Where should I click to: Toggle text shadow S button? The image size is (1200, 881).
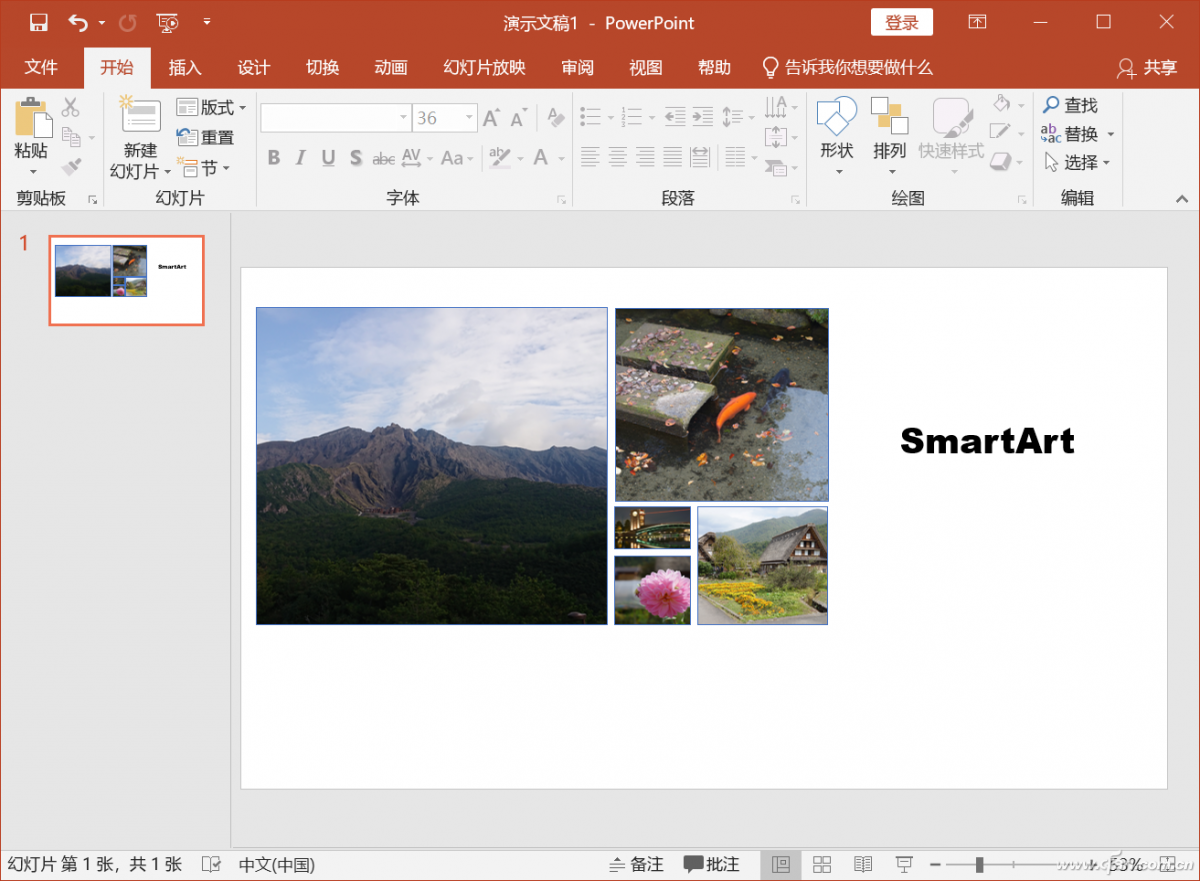pos(356,157)
